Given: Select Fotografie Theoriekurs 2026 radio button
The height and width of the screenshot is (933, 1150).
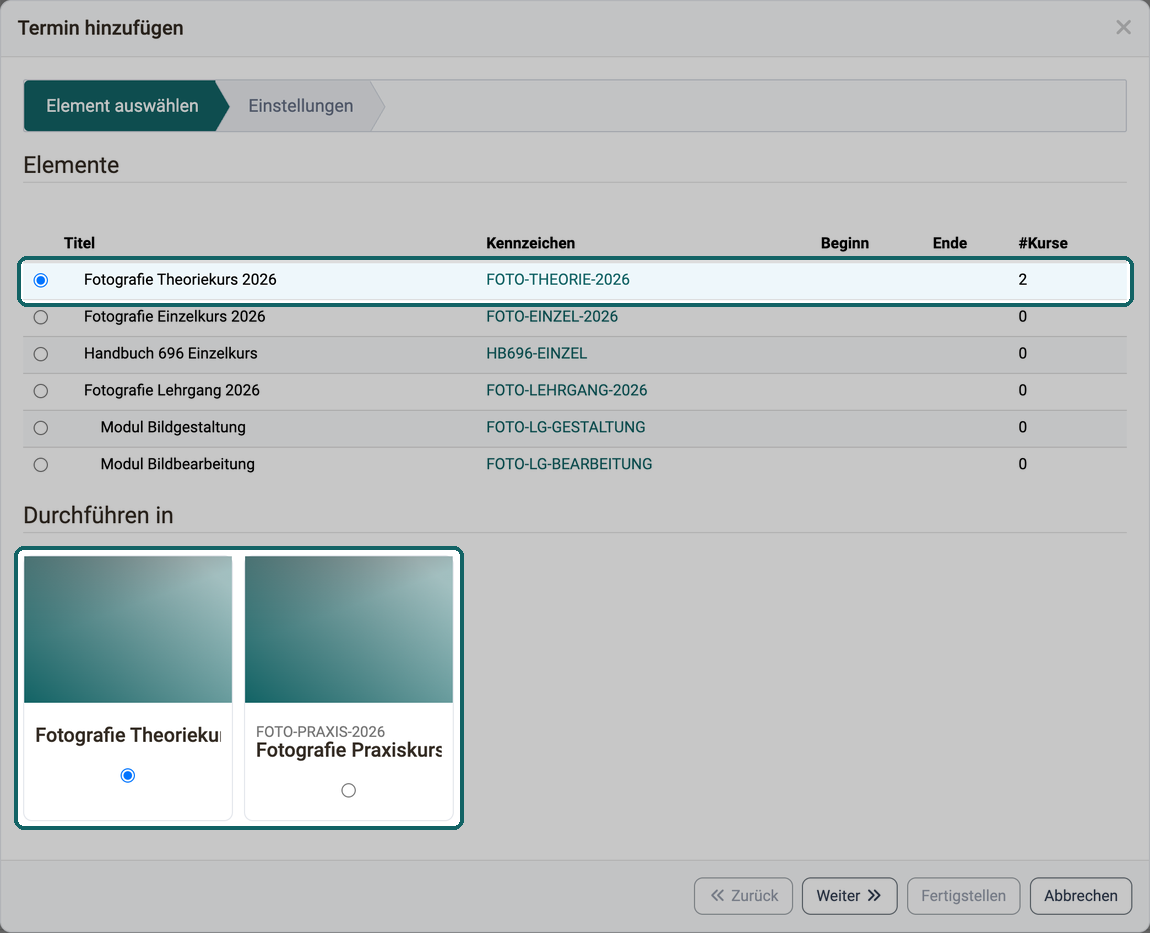Looking at the screenshot, I should (x=41, y=280).
